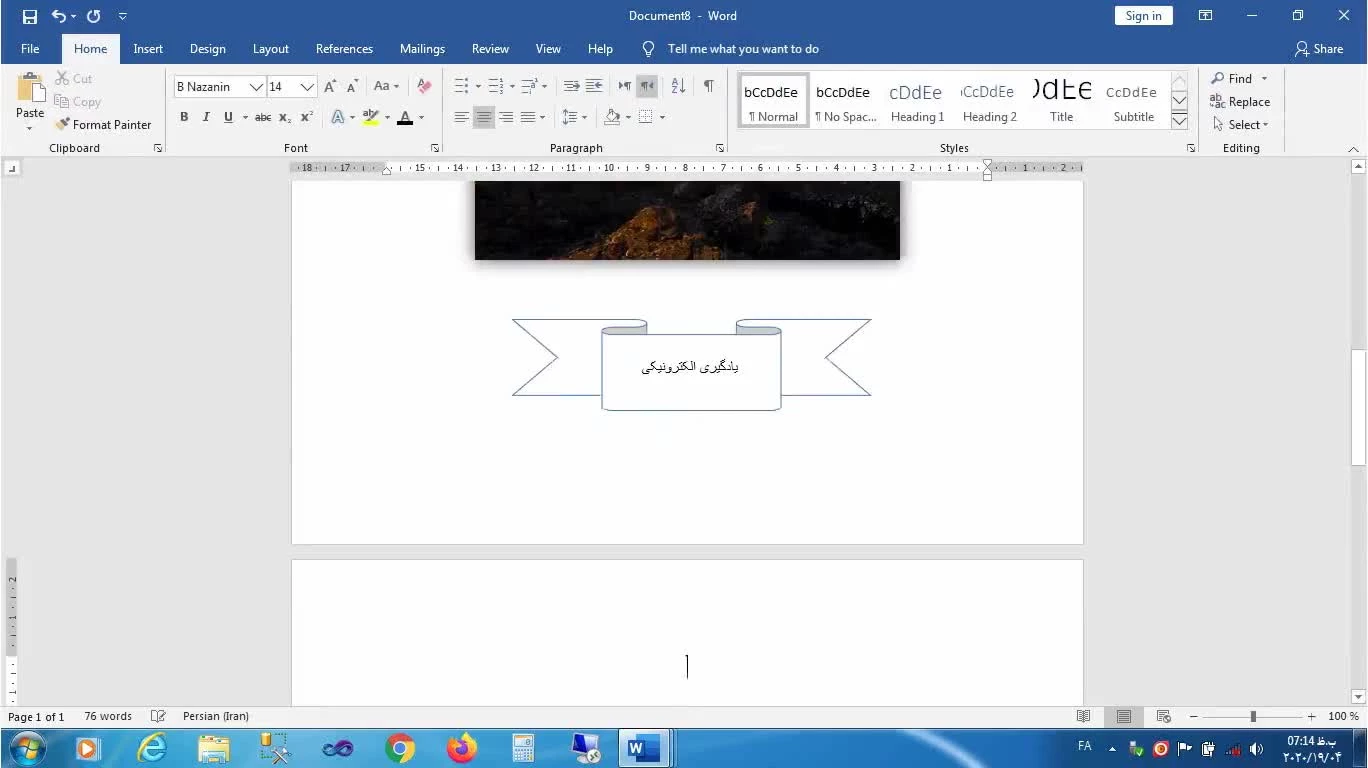Click the Clear All Formatting eraser icon
Screen dimensions: 1368x768
point(424,87)
